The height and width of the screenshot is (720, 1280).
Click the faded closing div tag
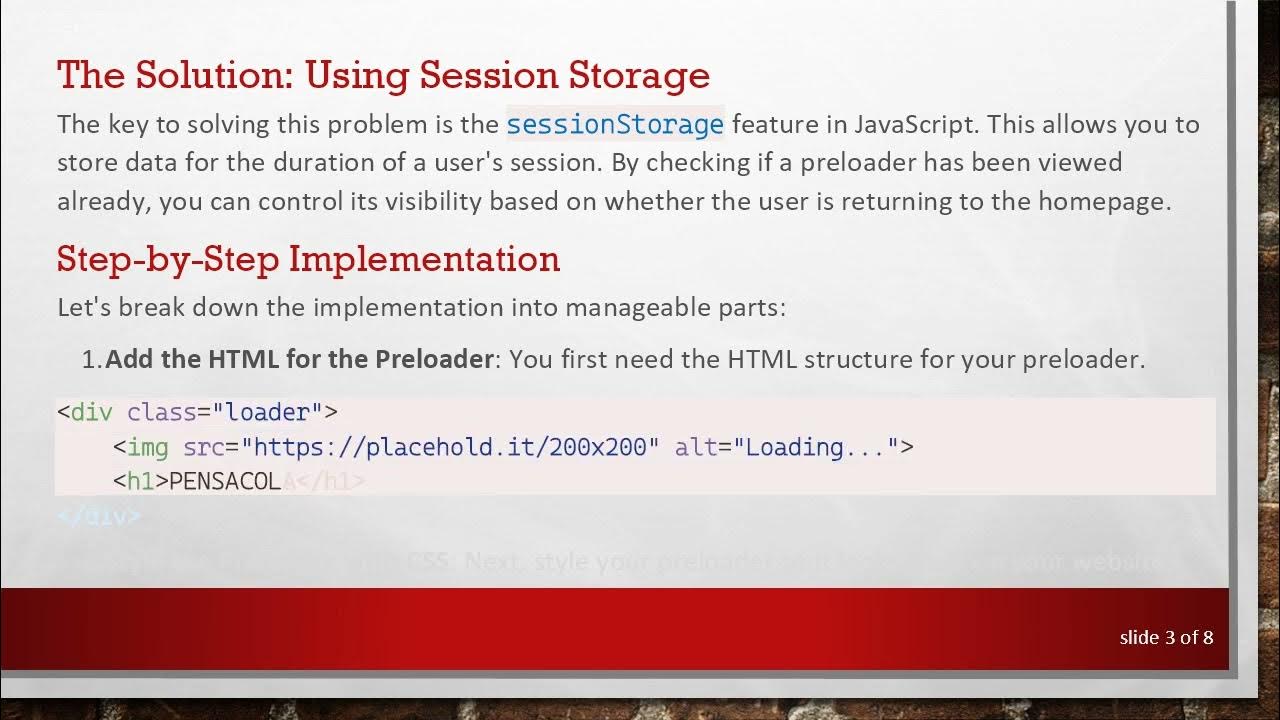coord(99,516)
